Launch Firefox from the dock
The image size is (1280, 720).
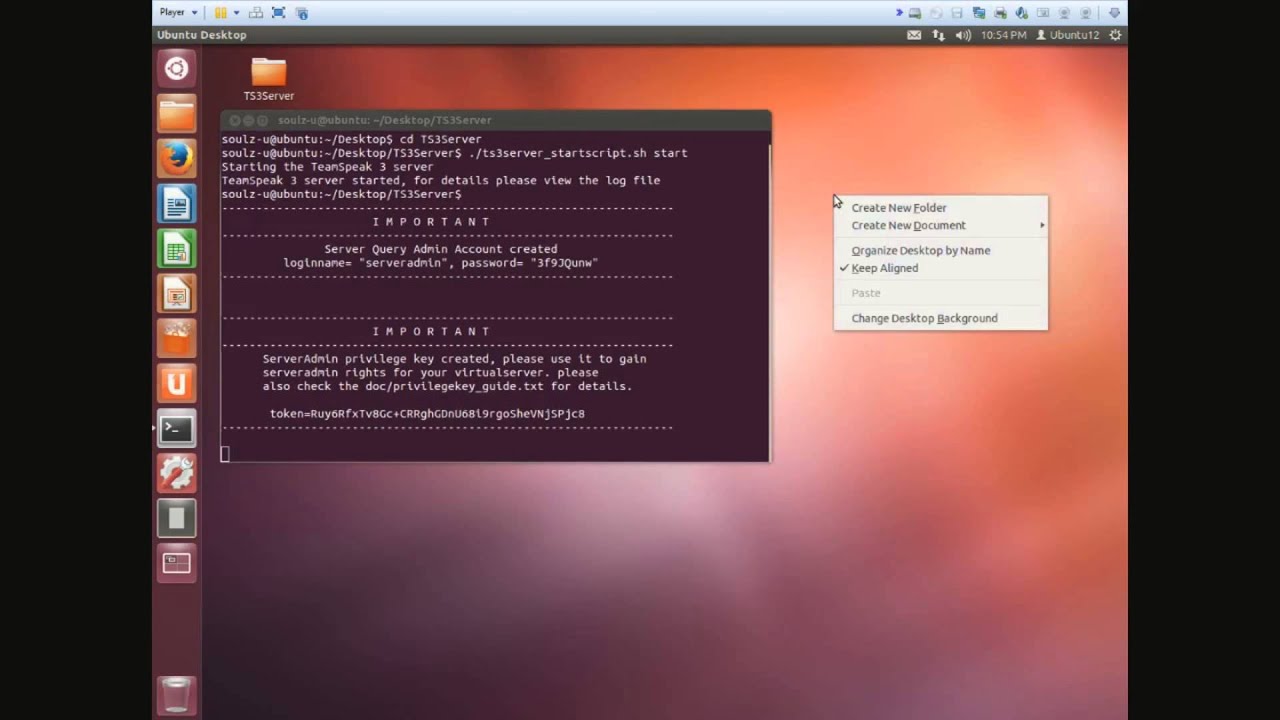click(x=176, y=159)
